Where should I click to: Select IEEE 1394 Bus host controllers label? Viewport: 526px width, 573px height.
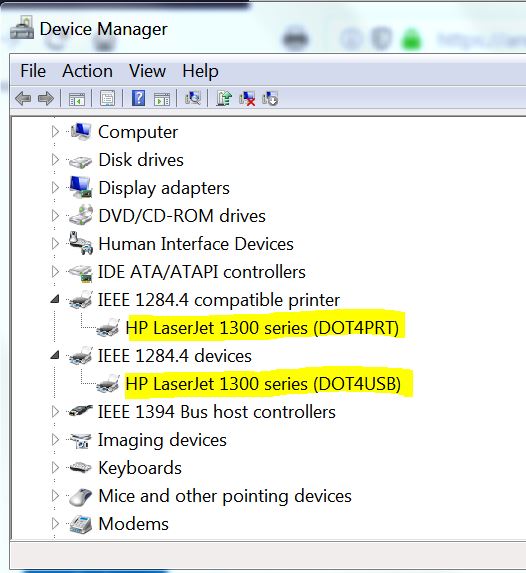[x=216, y=412]
